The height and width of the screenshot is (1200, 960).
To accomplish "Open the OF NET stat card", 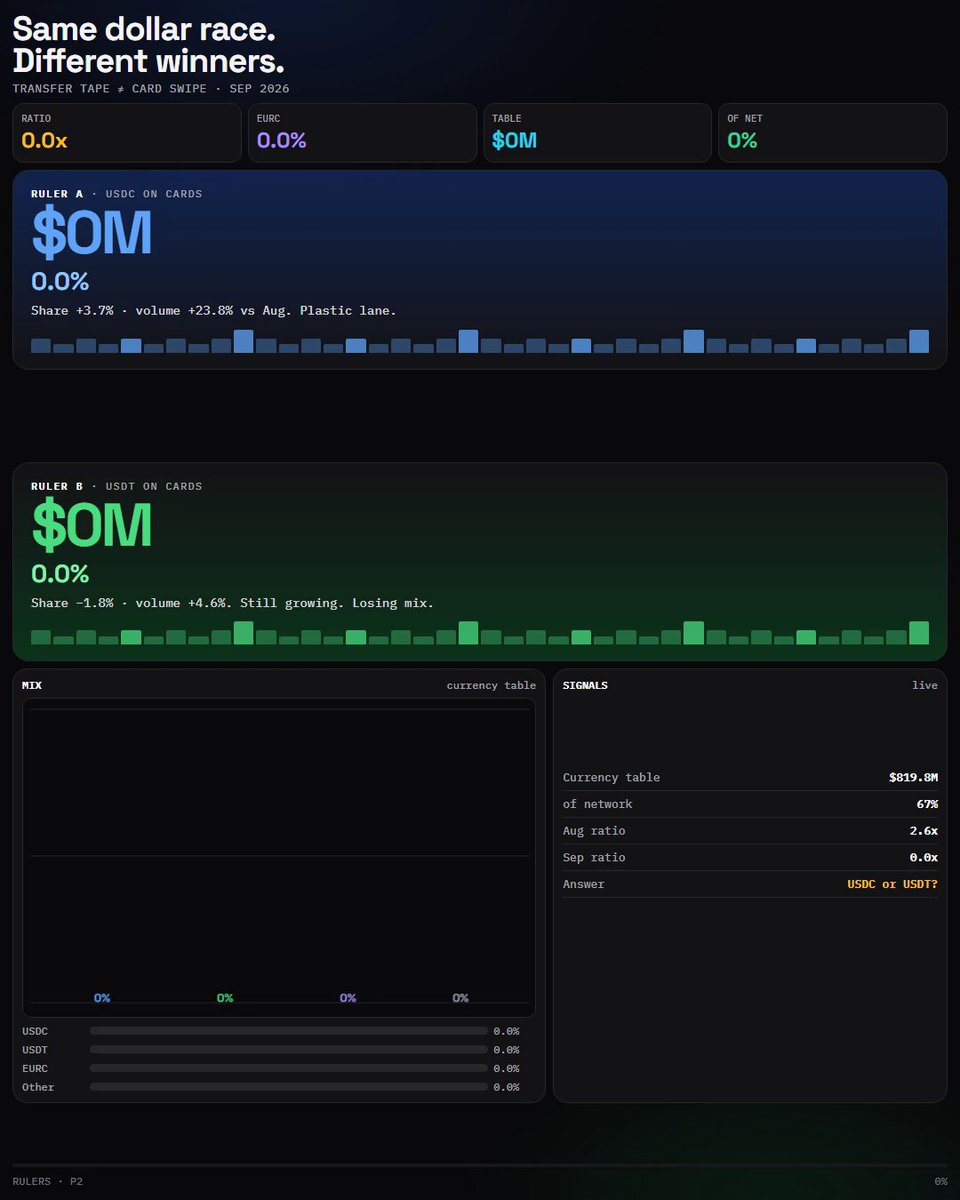I will (x=833, y=133).
